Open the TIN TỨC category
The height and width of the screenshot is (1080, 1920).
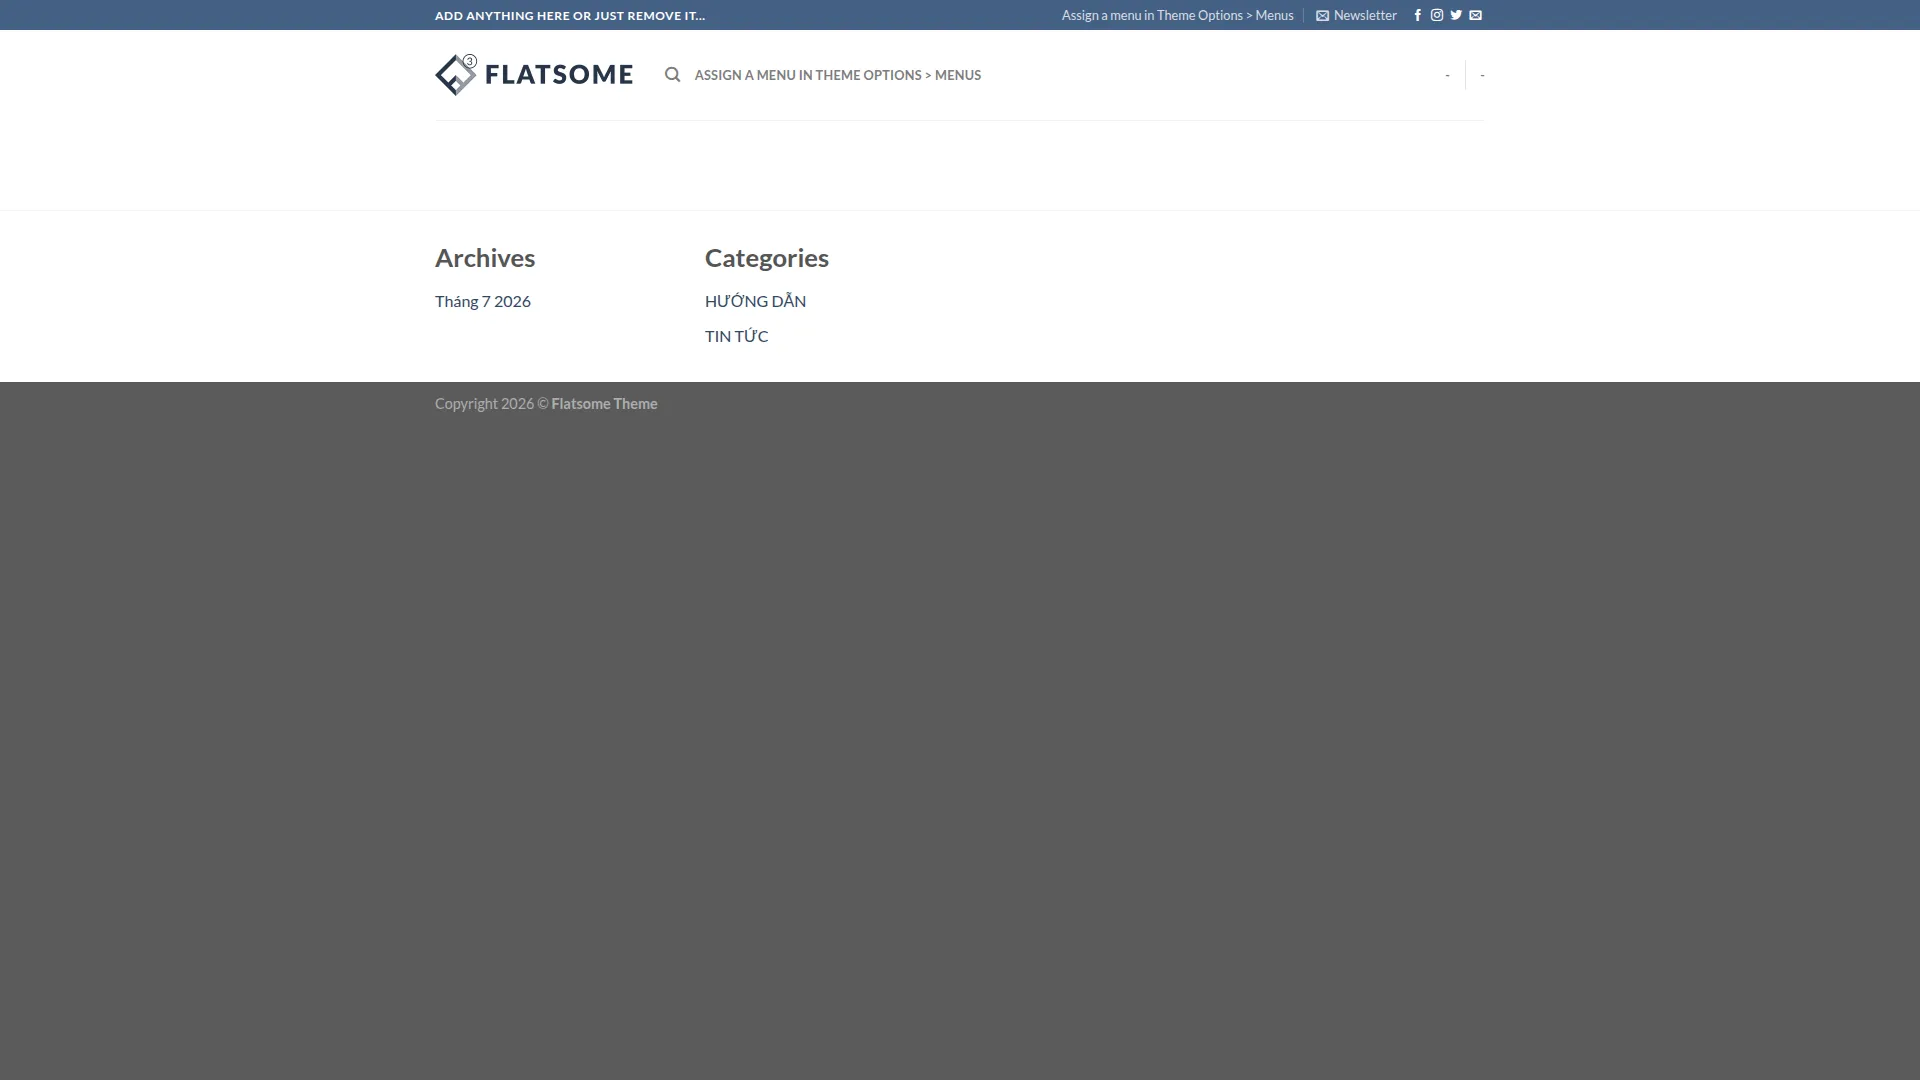[x=736, y=336]
